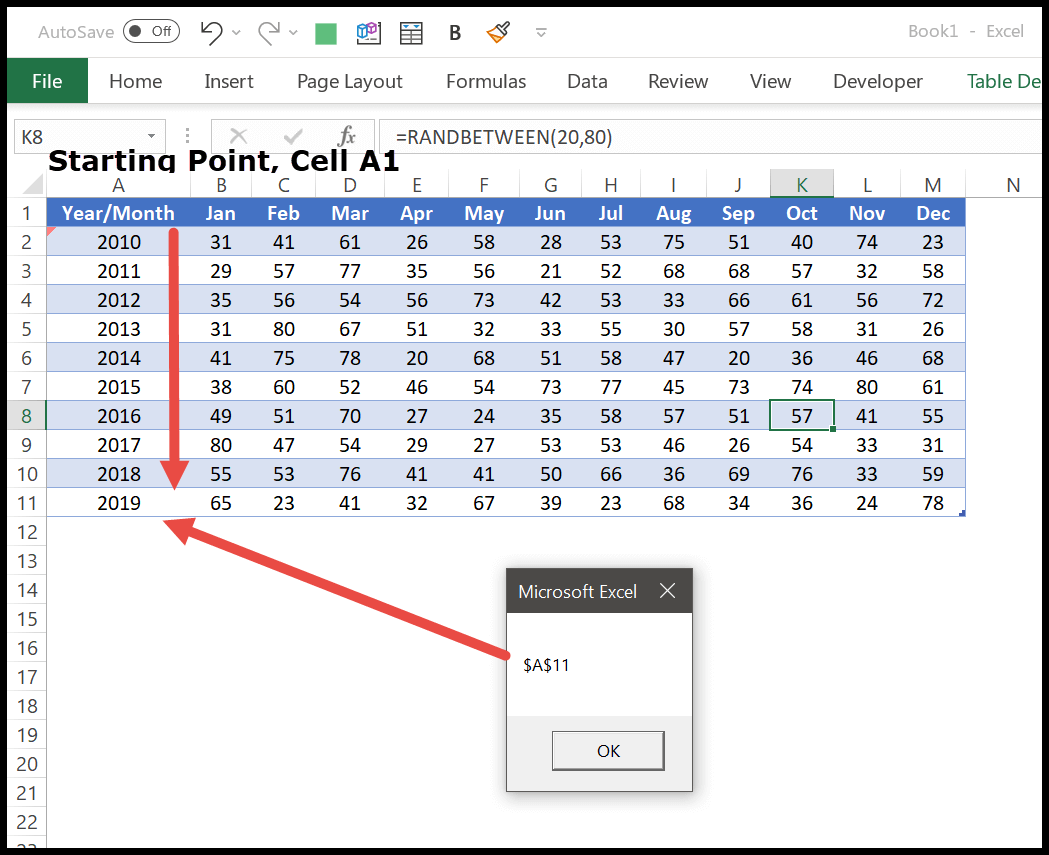Switch to the Formulas tab

485,81
